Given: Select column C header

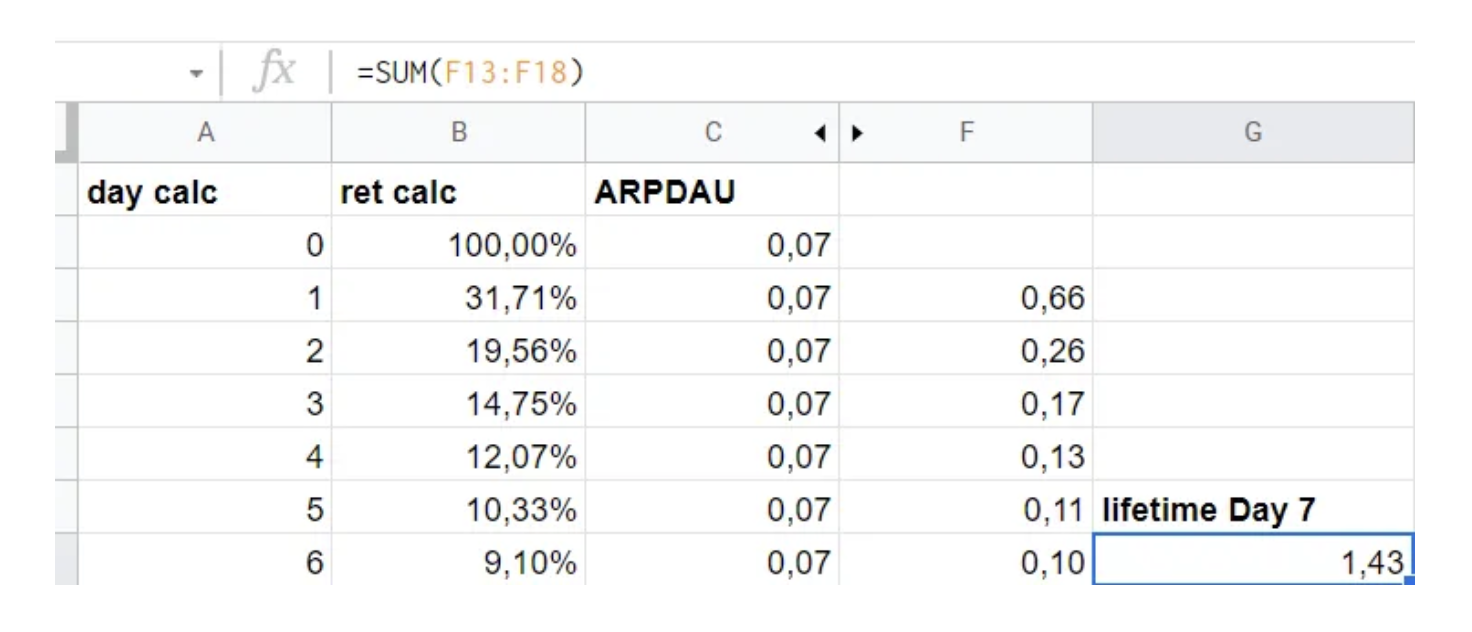Looking at the screenshot, I should [x=712, y=133].
